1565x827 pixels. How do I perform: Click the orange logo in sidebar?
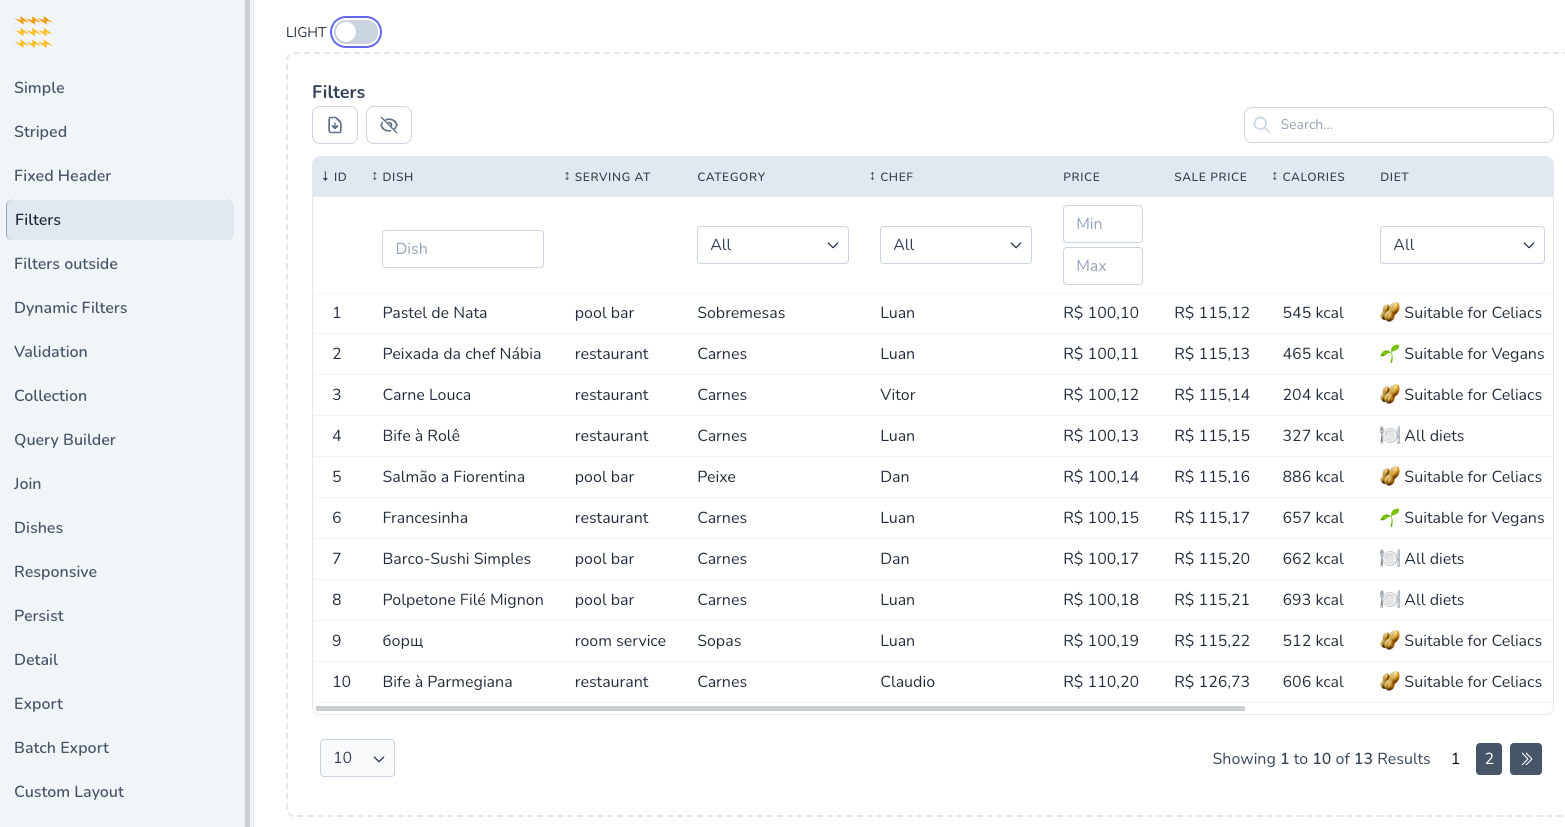click(x=34, y=32)
